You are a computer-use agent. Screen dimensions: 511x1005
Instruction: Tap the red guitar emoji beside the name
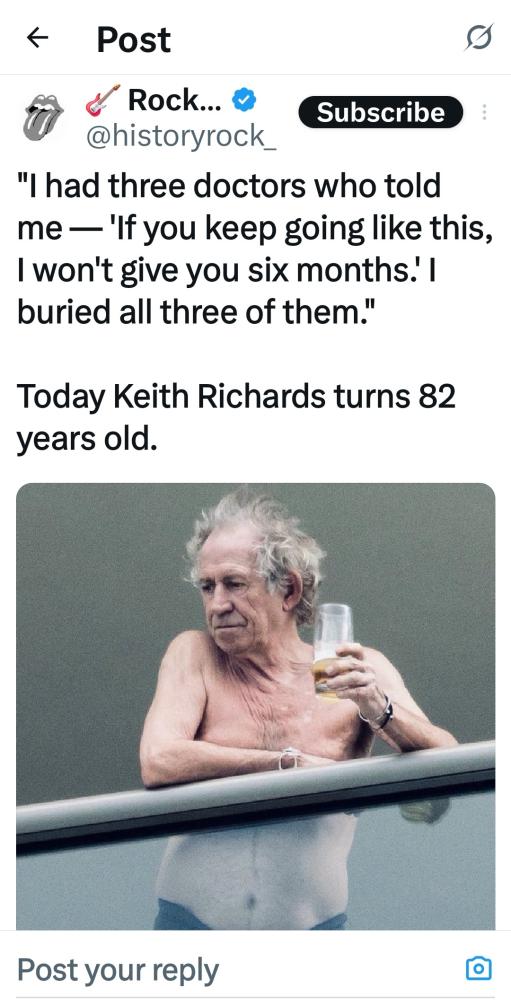coord(103,100)
